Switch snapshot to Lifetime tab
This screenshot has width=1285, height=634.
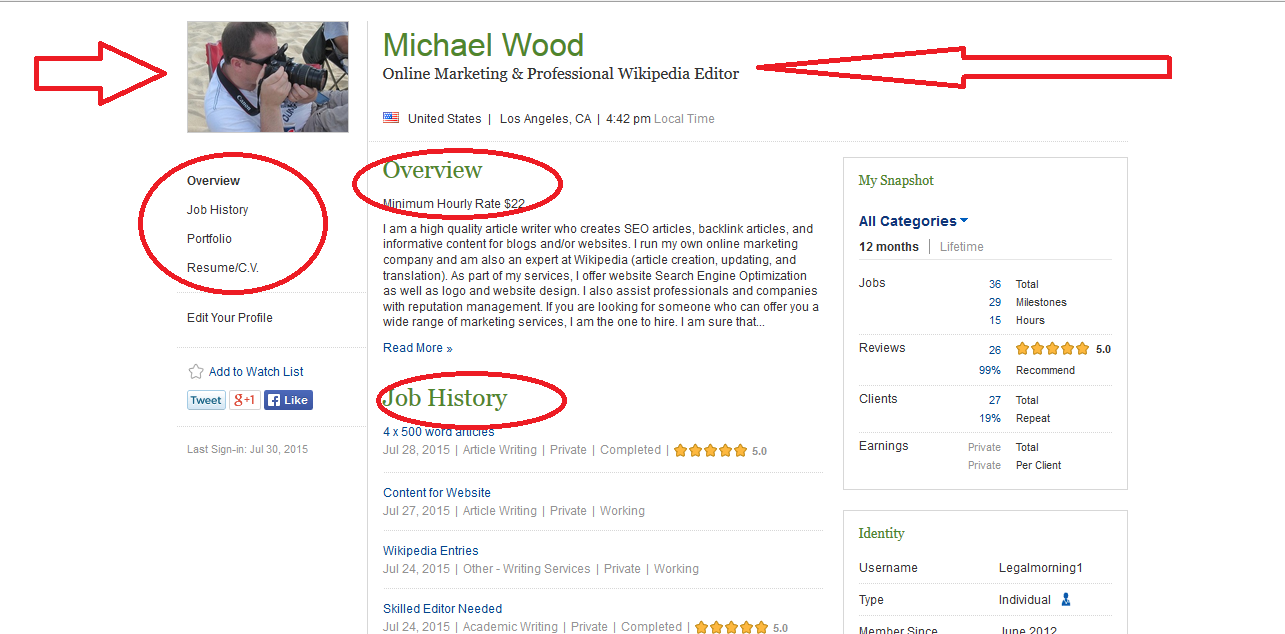[x=962, y=247]
